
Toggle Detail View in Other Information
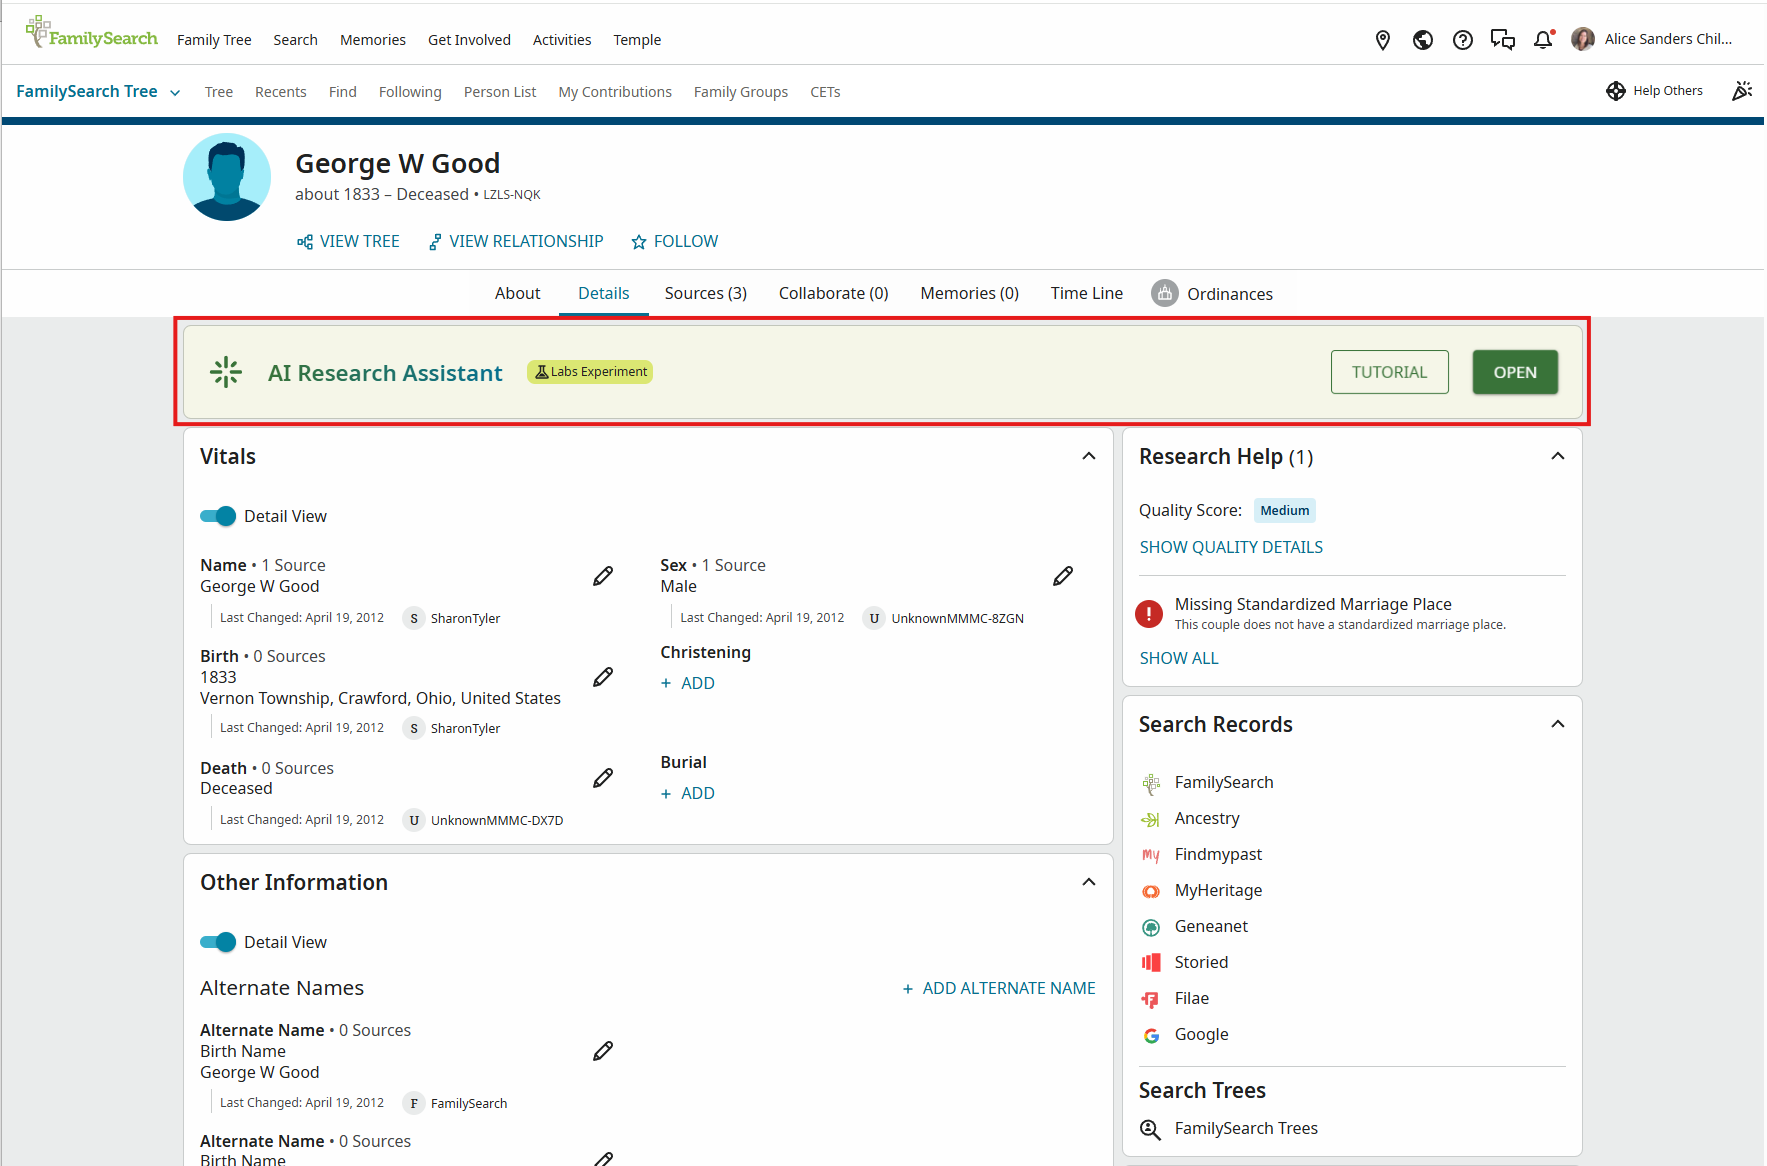[218, 942]
